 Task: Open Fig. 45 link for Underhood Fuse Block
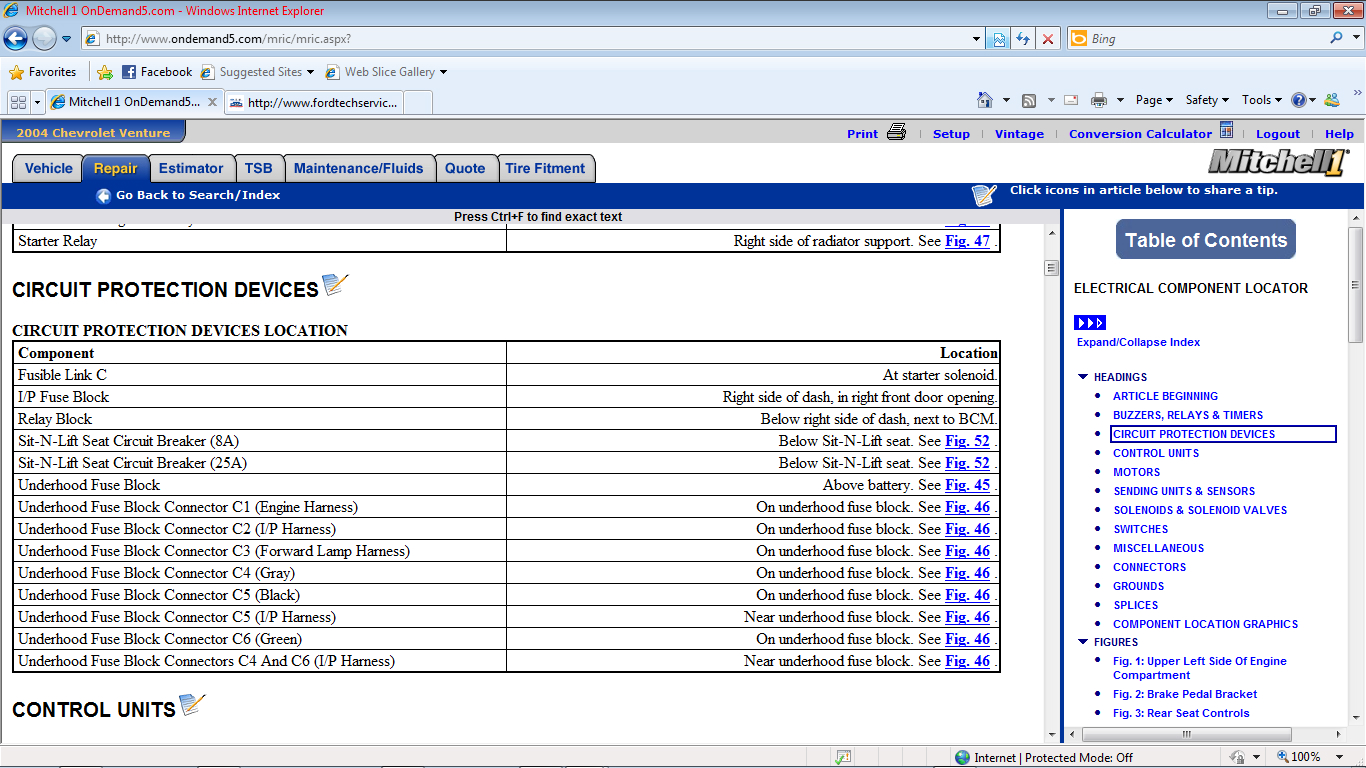tap(967, 485)
